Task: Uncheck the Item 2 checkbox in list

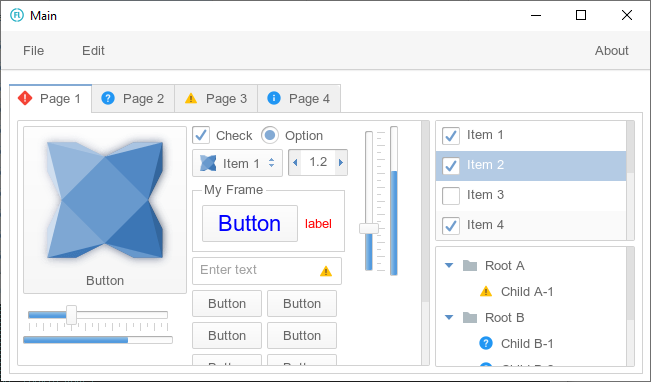Action: (451, 166)
